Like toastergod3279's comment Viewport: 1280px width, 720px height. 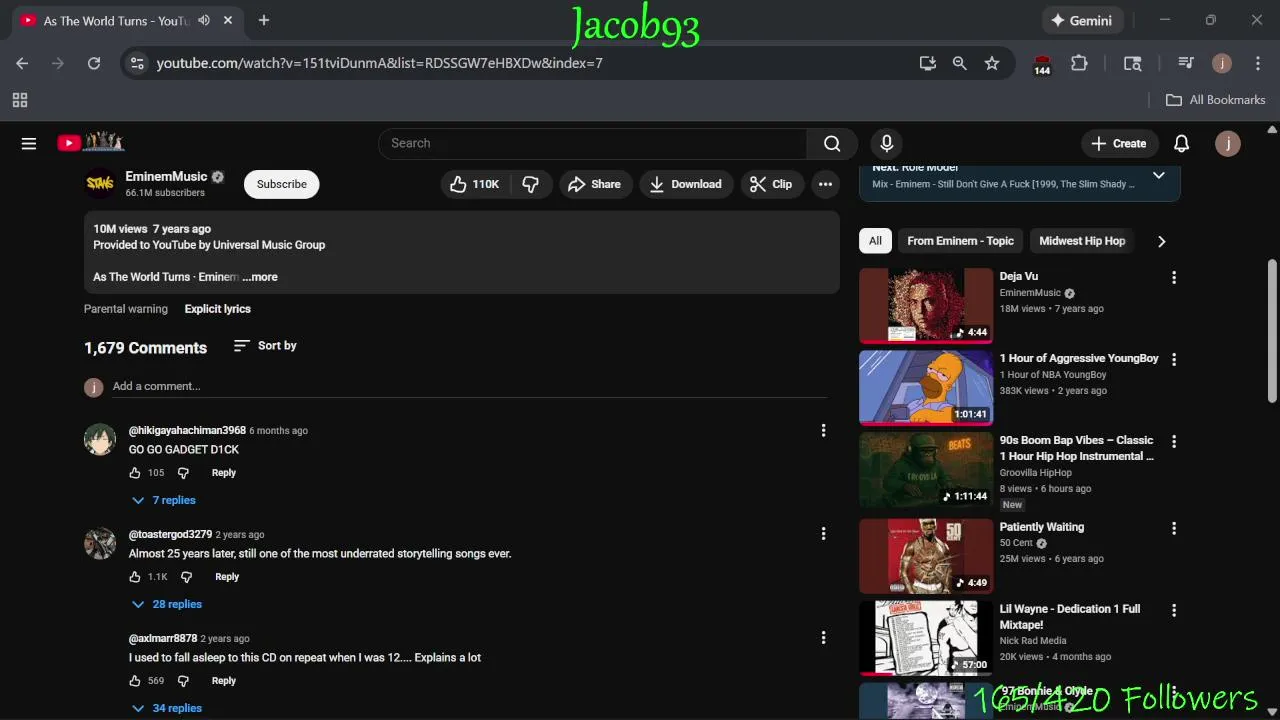[x=135, y=577]
